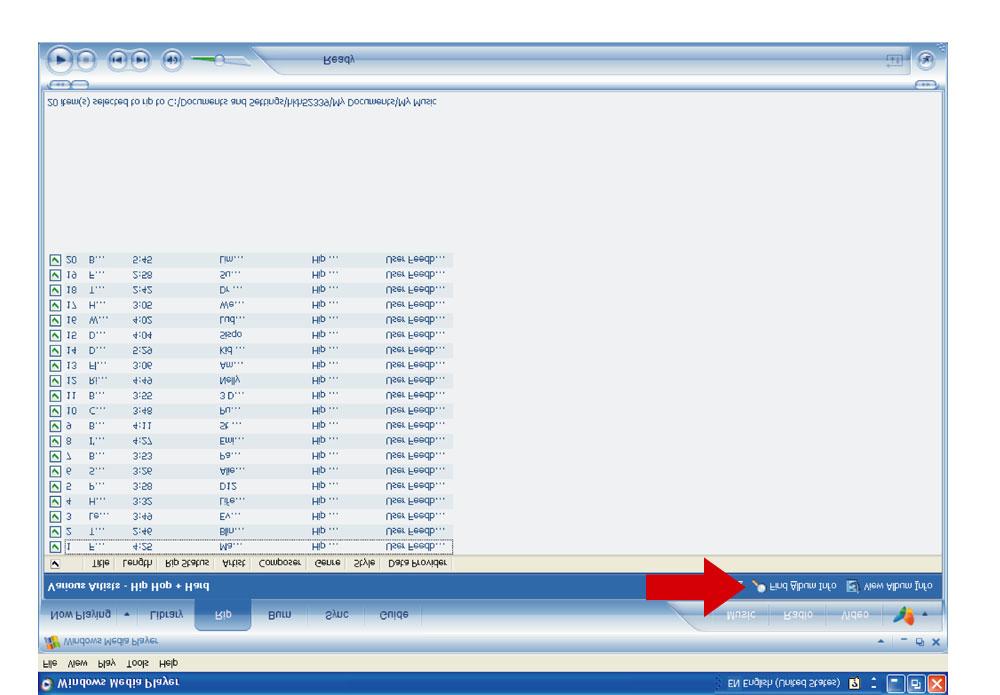Skip to the next track
Screen dimensions: 1000x695
pyautogui.click(x=140, y=61)
